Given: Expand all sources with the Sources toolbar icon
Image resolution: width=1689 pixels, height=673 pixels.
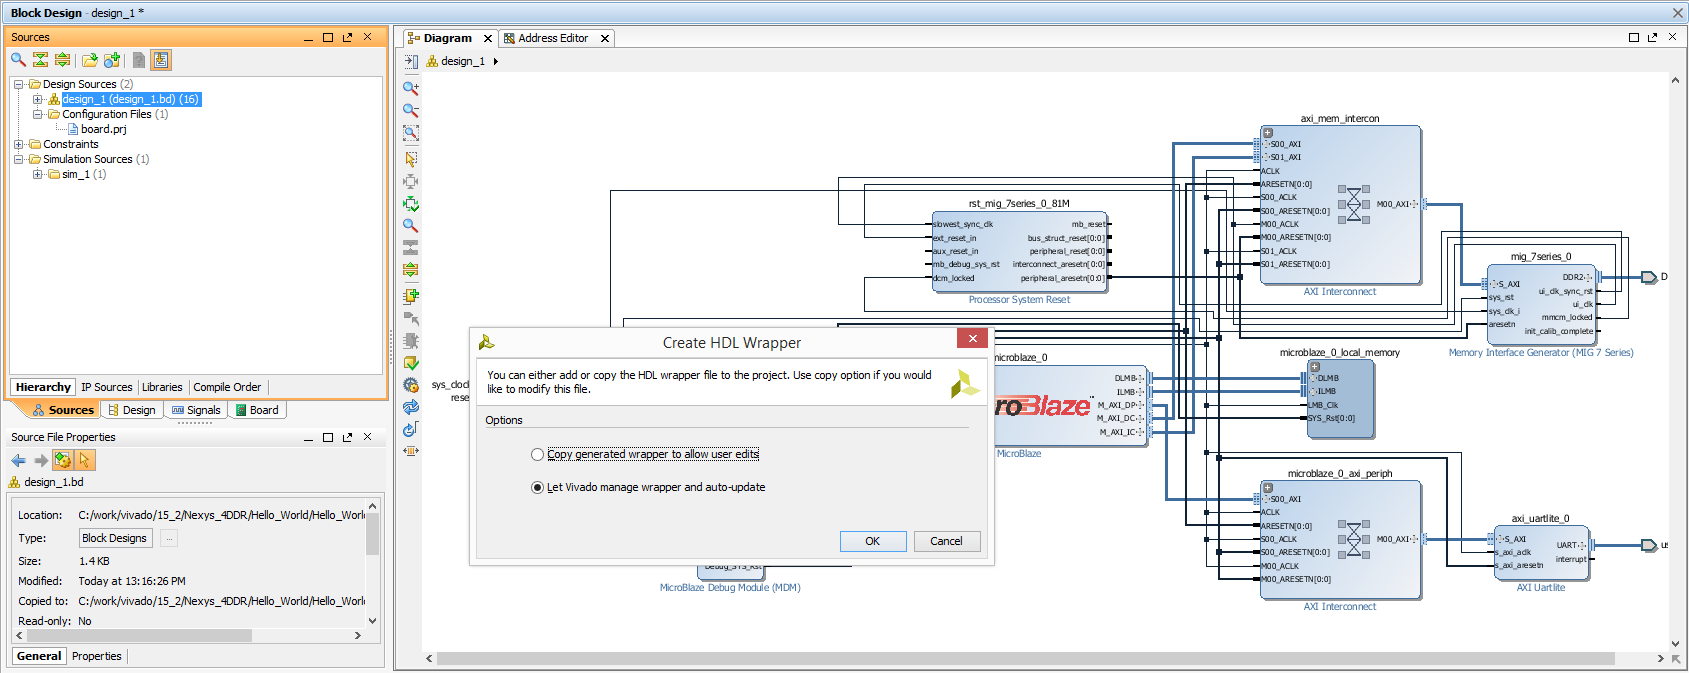Looking at the screenshot, I should (x=63, y=60).
